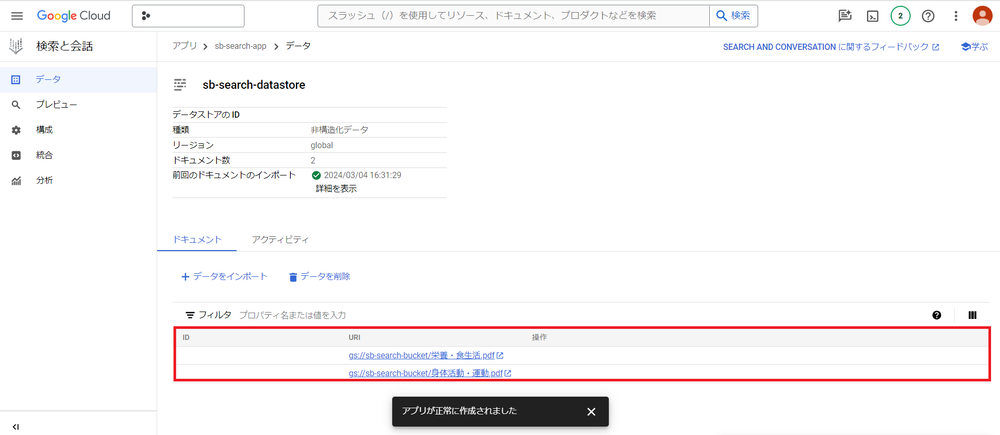The width and height of the screenshot is (1000, 435).
Task: Click the フィルタ filter icon
Action: (x=190, y=315)
